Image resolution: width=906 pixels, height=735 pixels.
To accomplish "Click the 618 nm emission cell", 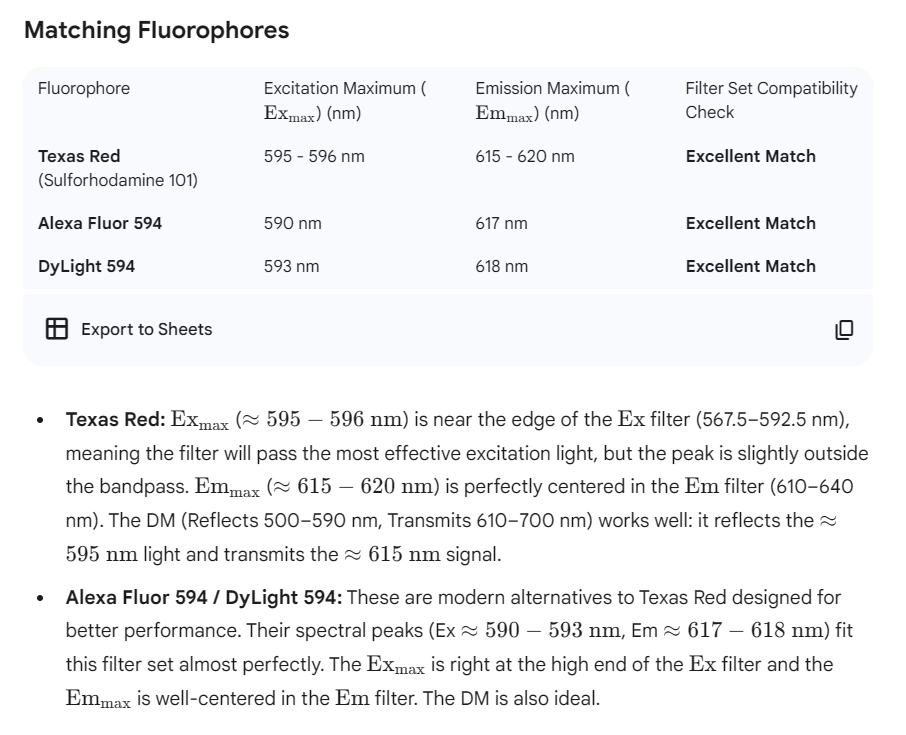I will pos(502,266).
